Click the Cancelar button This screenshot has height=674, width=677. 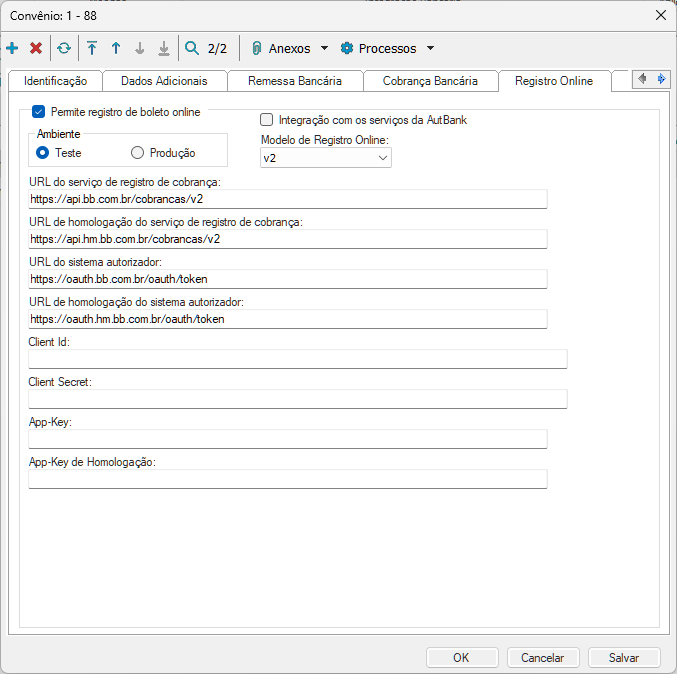pos(543,657)
